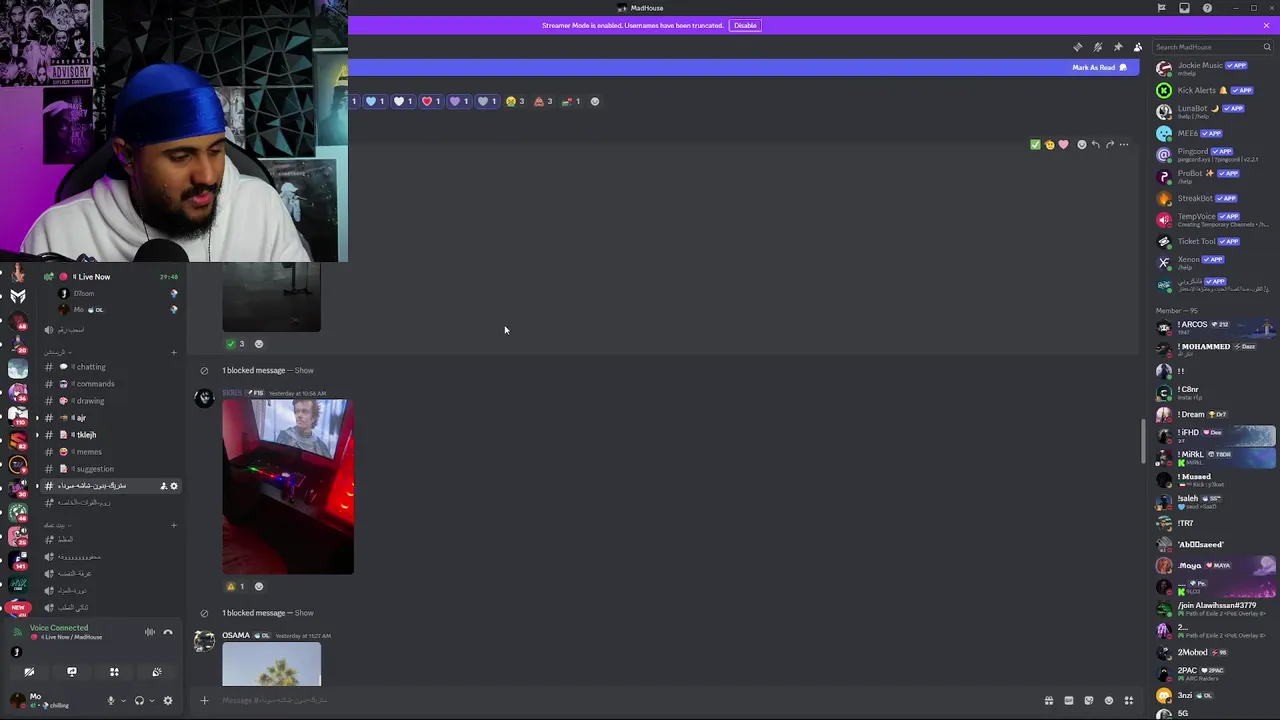Viewport: 1280px width, 720px height.
Task: Toggle green checkmark reaction with count 3
Action: [236, 344]
